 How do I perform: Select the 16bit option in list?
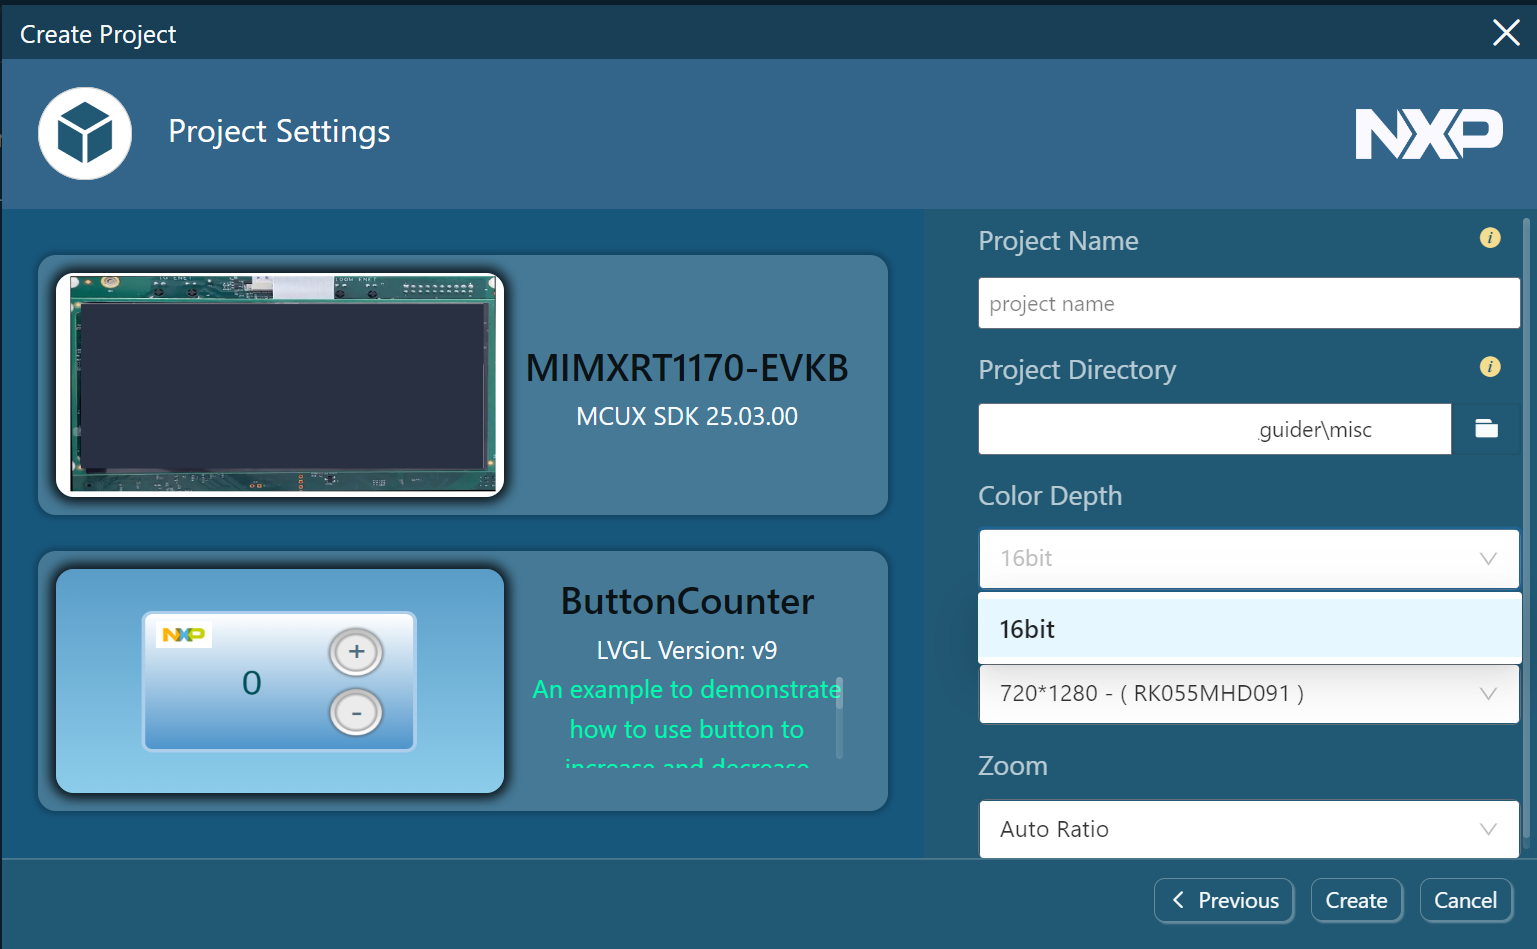click(1249, 629)
